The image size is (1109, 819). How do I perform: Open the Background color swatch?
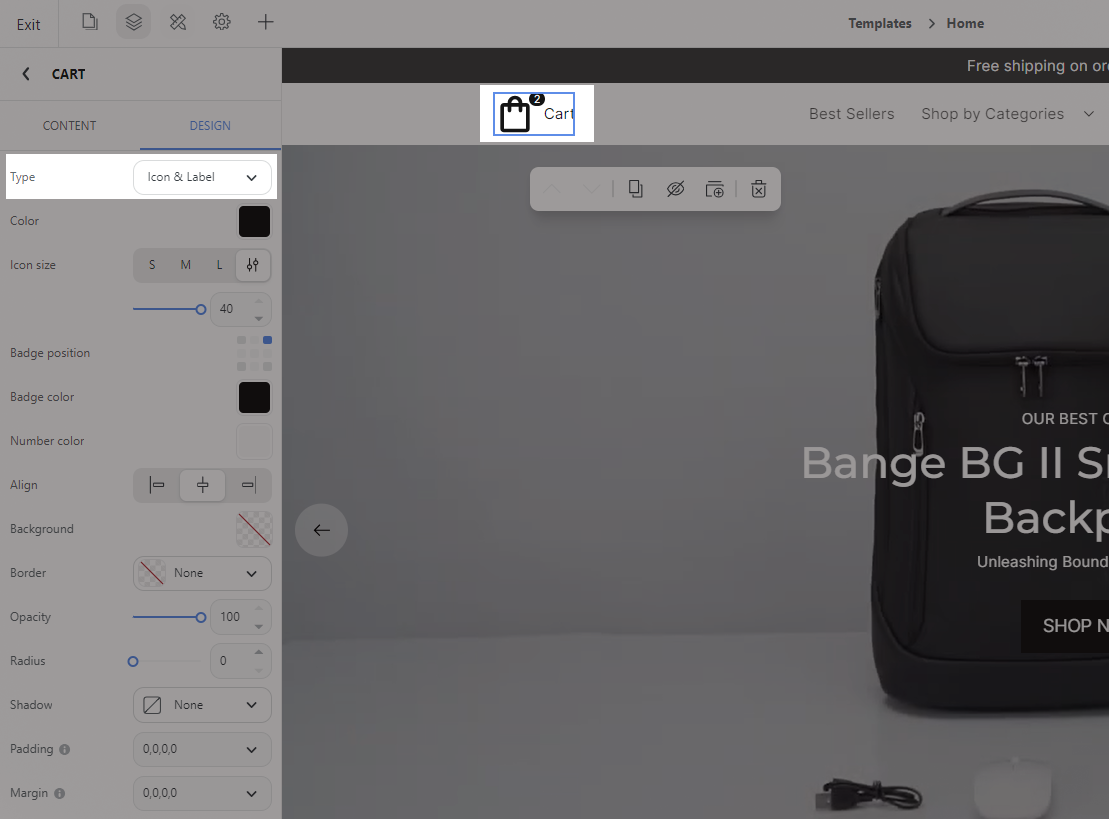coord(255,530)
